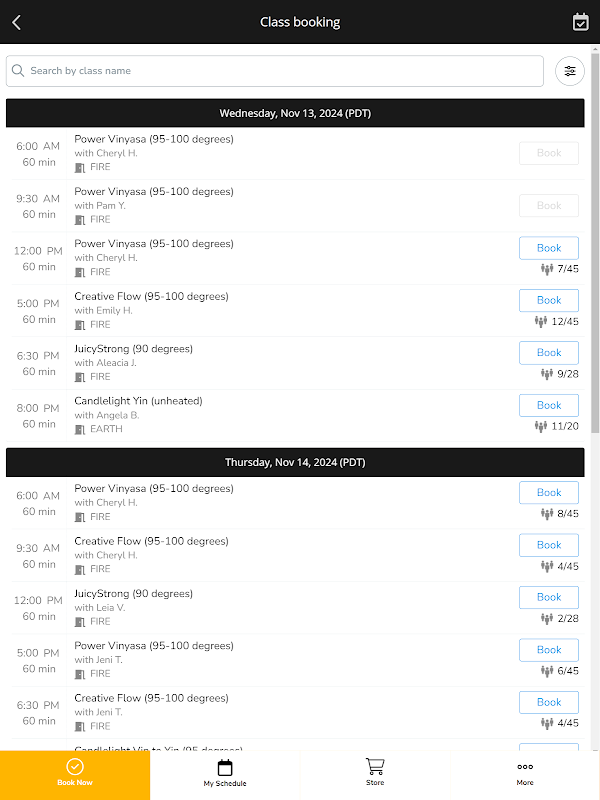Image resolution: width=600 pixels, height=800 pixels.
Task: Open Candlelight Yin (unheated) class details
Action: [138, 401]
